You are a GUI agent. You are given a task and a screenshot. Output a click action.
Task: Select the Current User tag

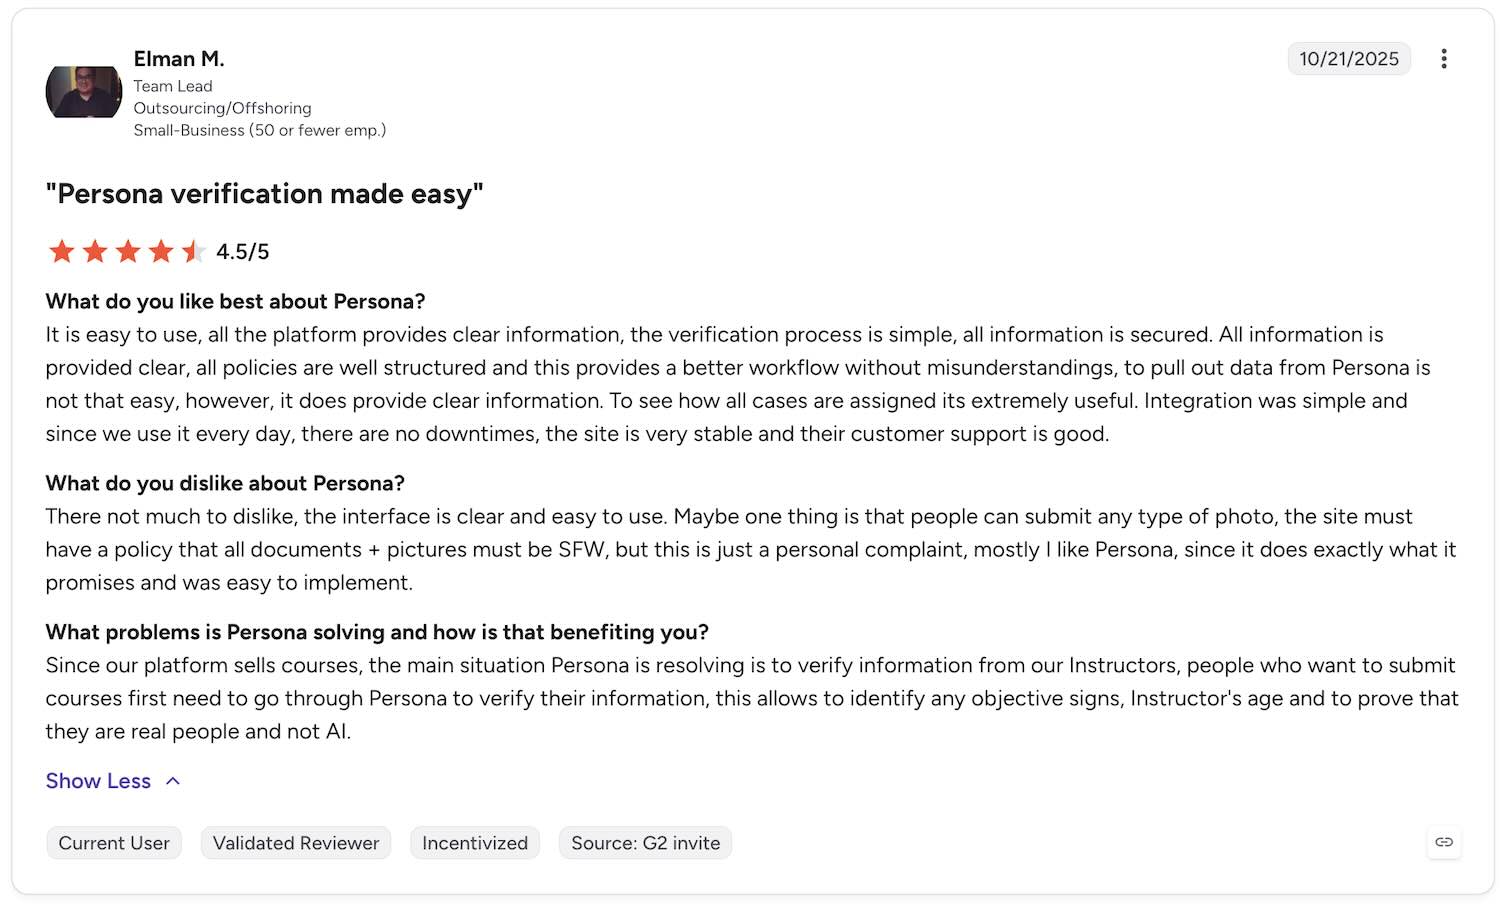pos(114,843)
